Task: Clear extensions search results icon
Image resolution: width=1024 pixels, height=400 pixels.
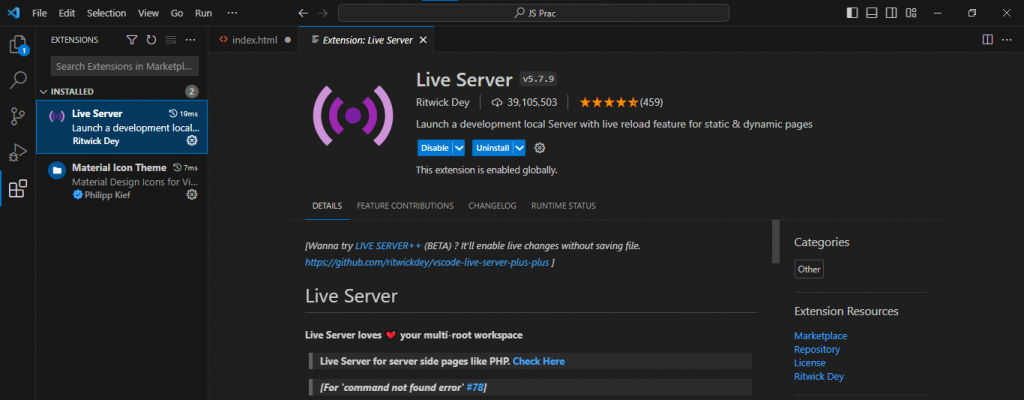Action: (171, 40)
